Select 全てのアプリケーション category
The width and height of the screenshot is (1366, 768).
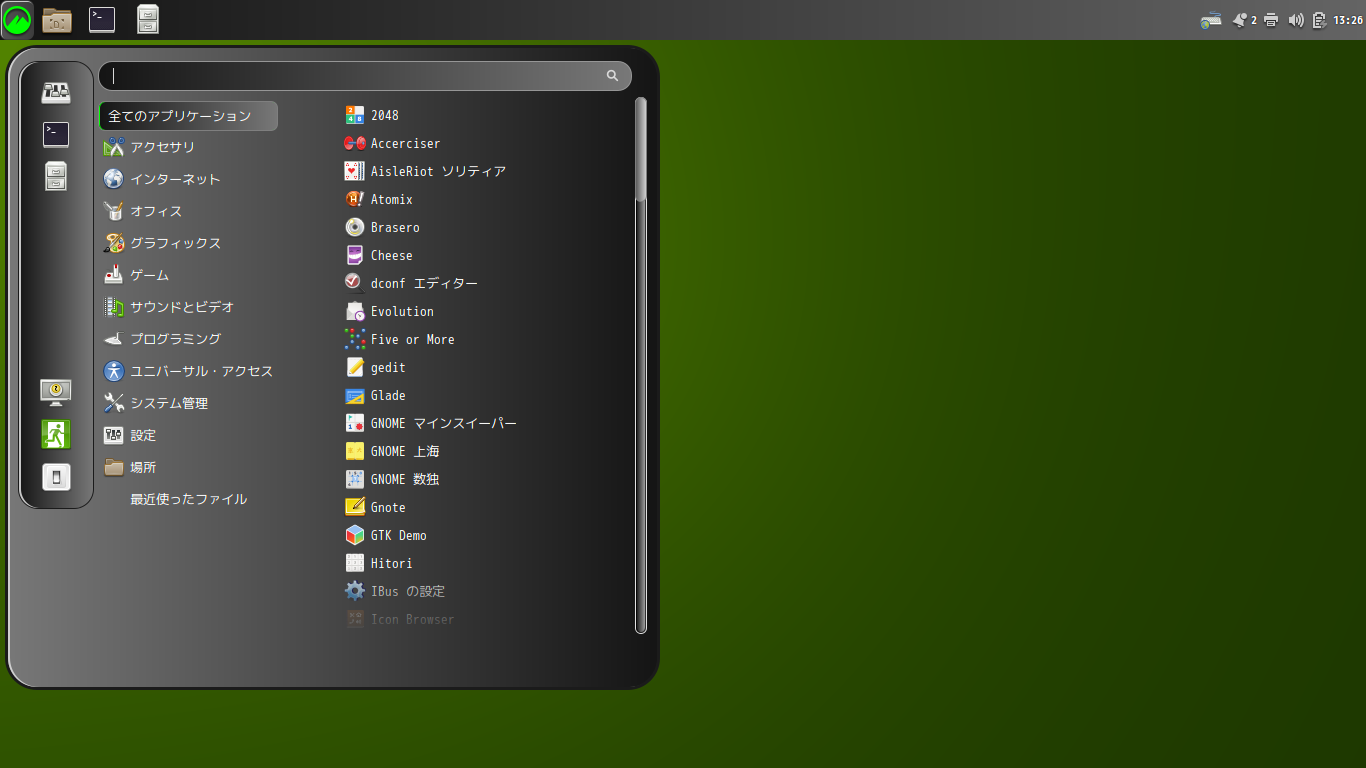point(188,116)
